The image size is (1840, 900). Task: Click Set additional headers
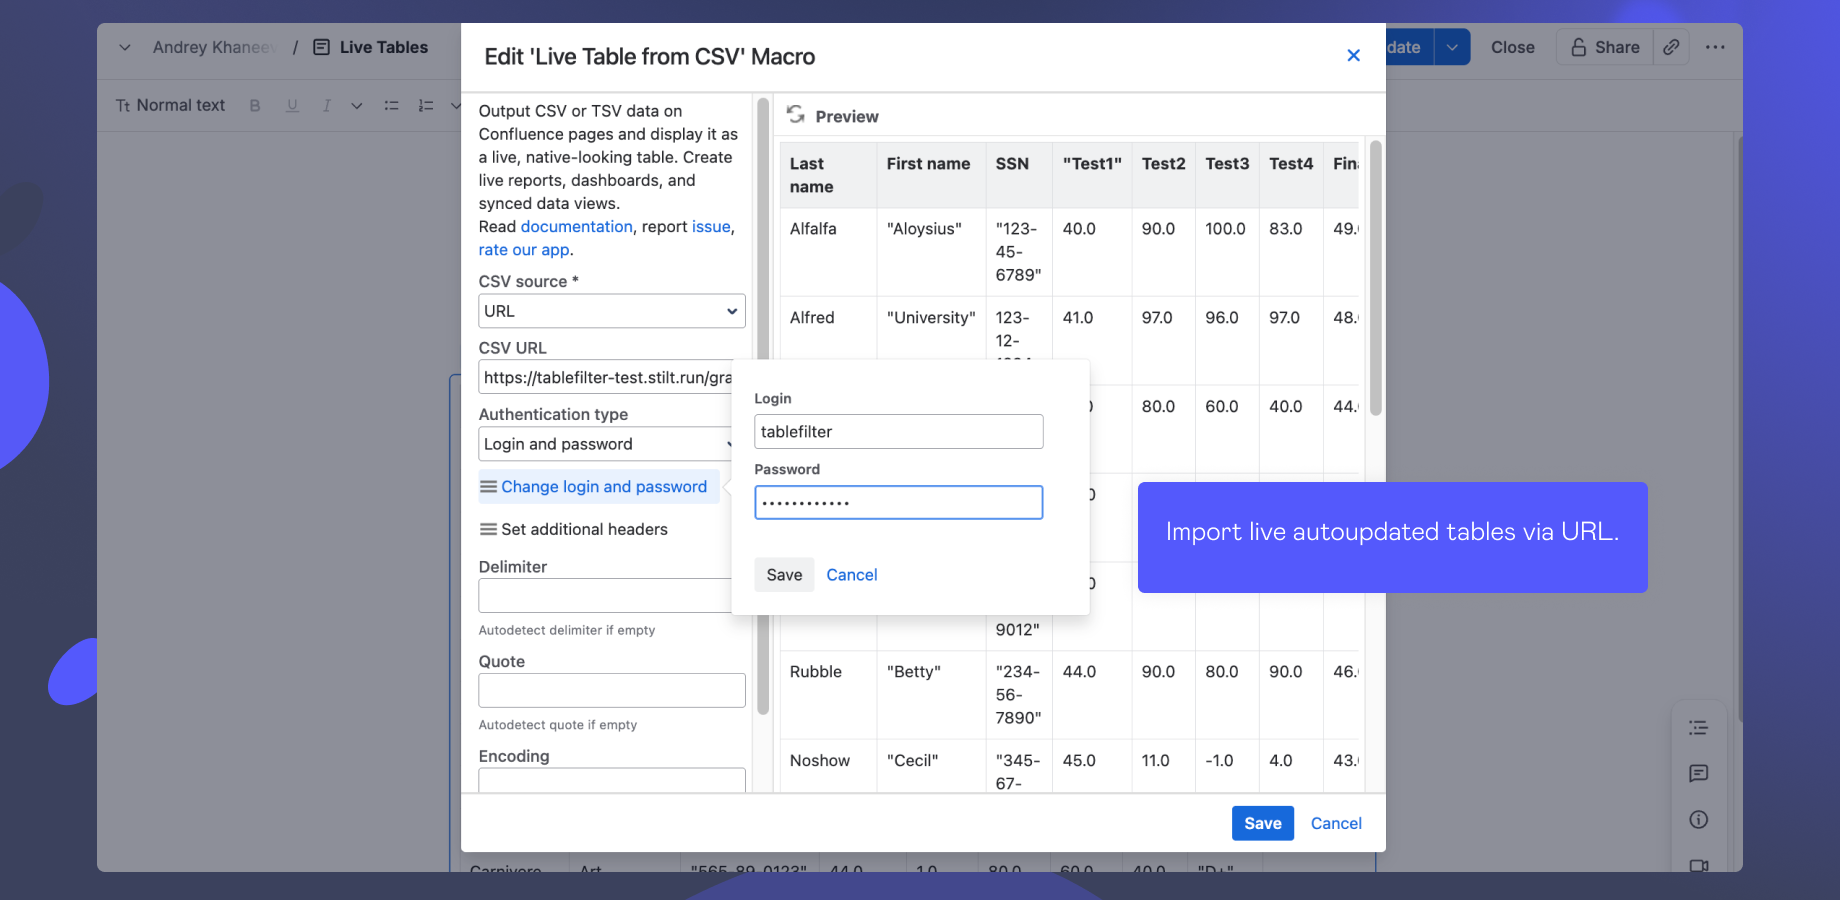[x=574, y=529]
